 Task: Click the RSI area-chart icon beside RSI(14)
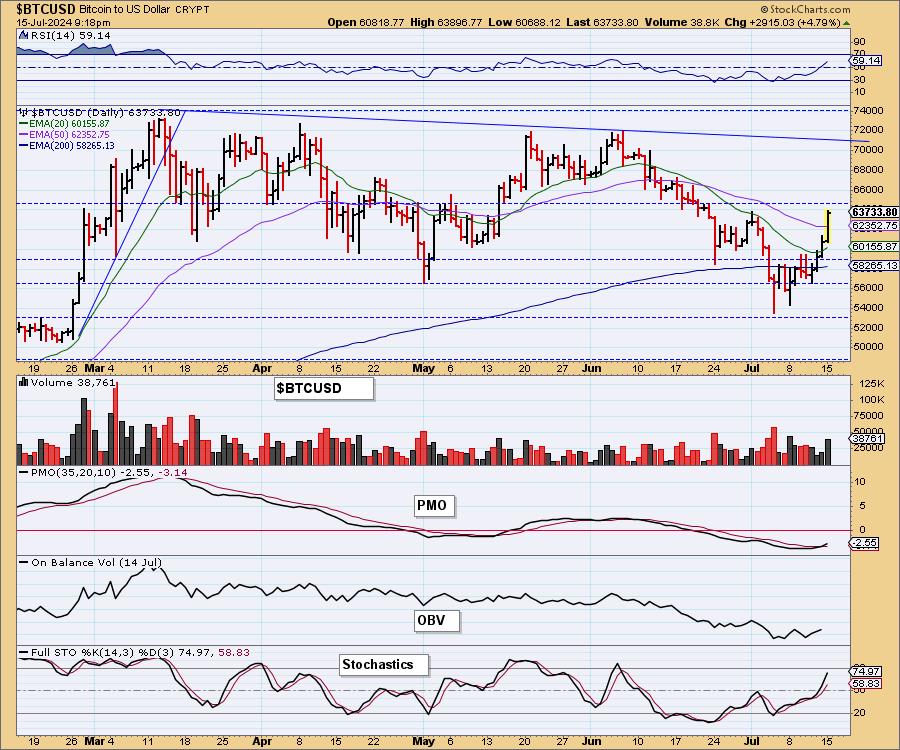[23, 35]
